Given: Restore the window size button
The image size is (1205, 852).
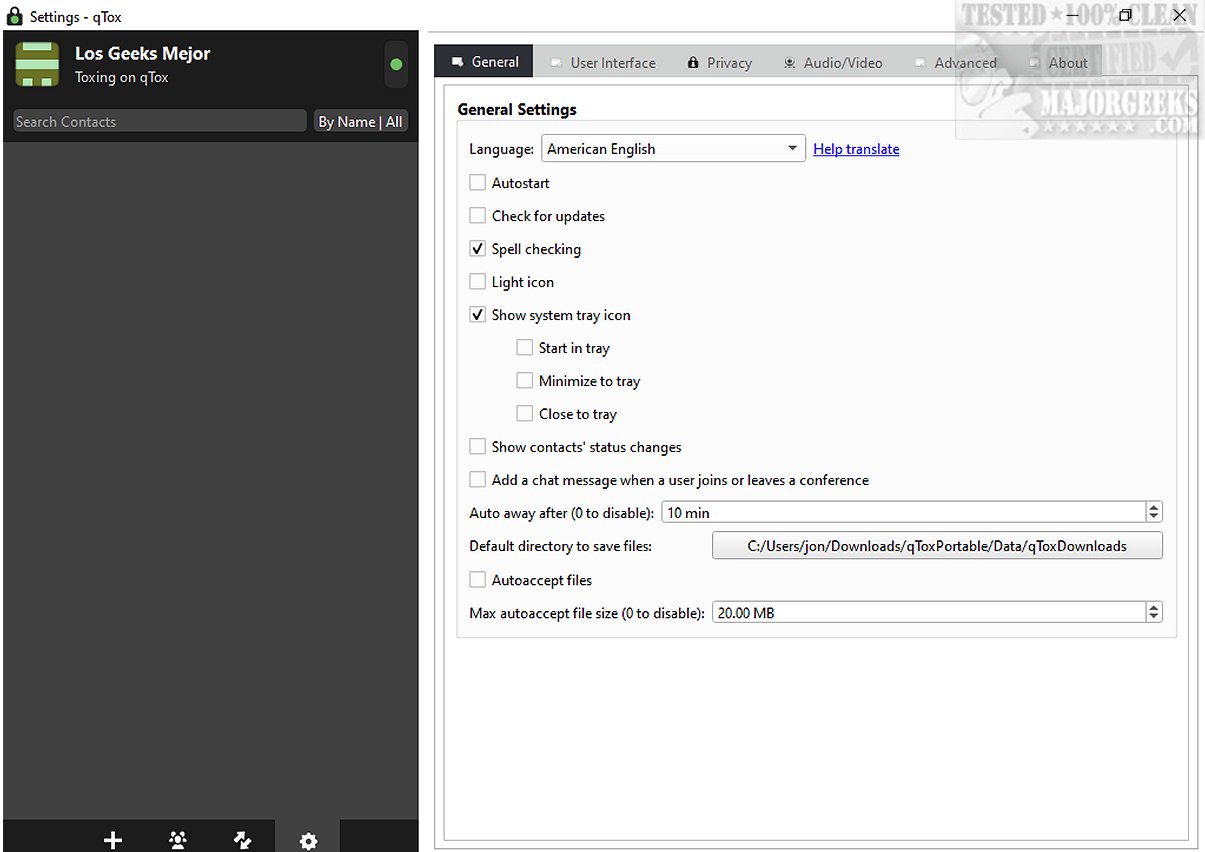Looking at the screenshot, I should point(1125,15).
